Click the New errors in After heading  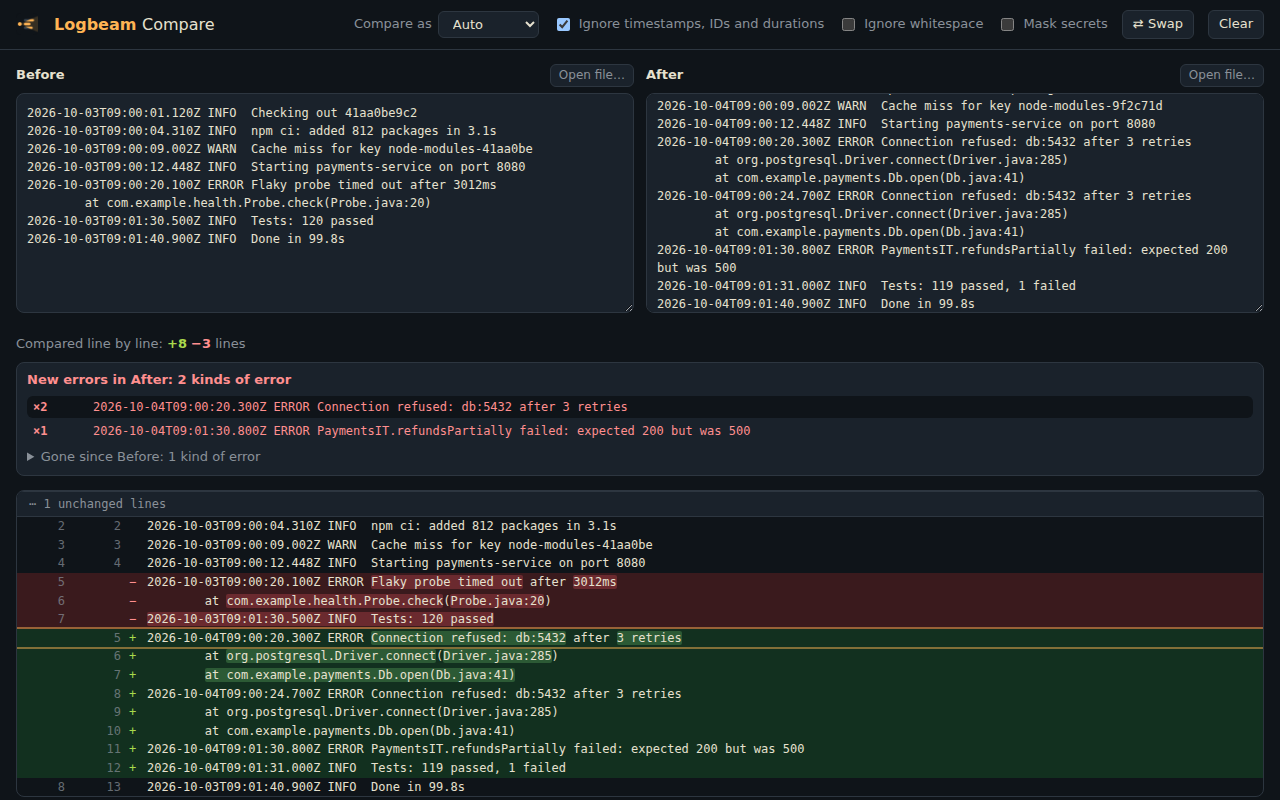coord(159,380)
